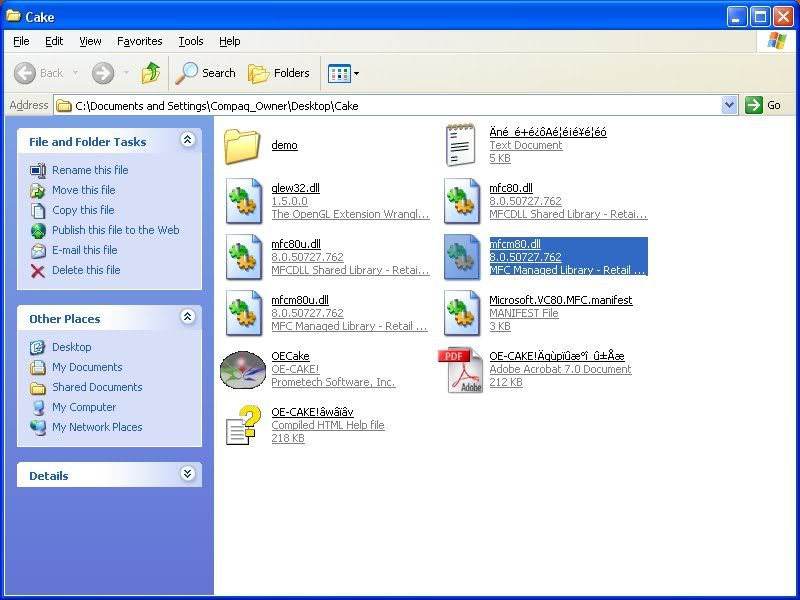Click the glew32.dll file name
The image size is (800, 600).
(x=295, y=188)
